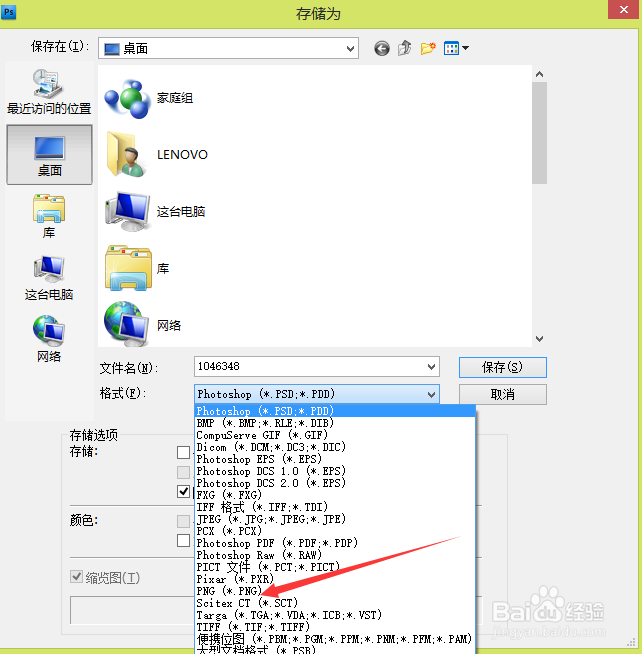Select This PC item in file list
This screenshot has height=654, width=642.
click(x=155, y=211)
